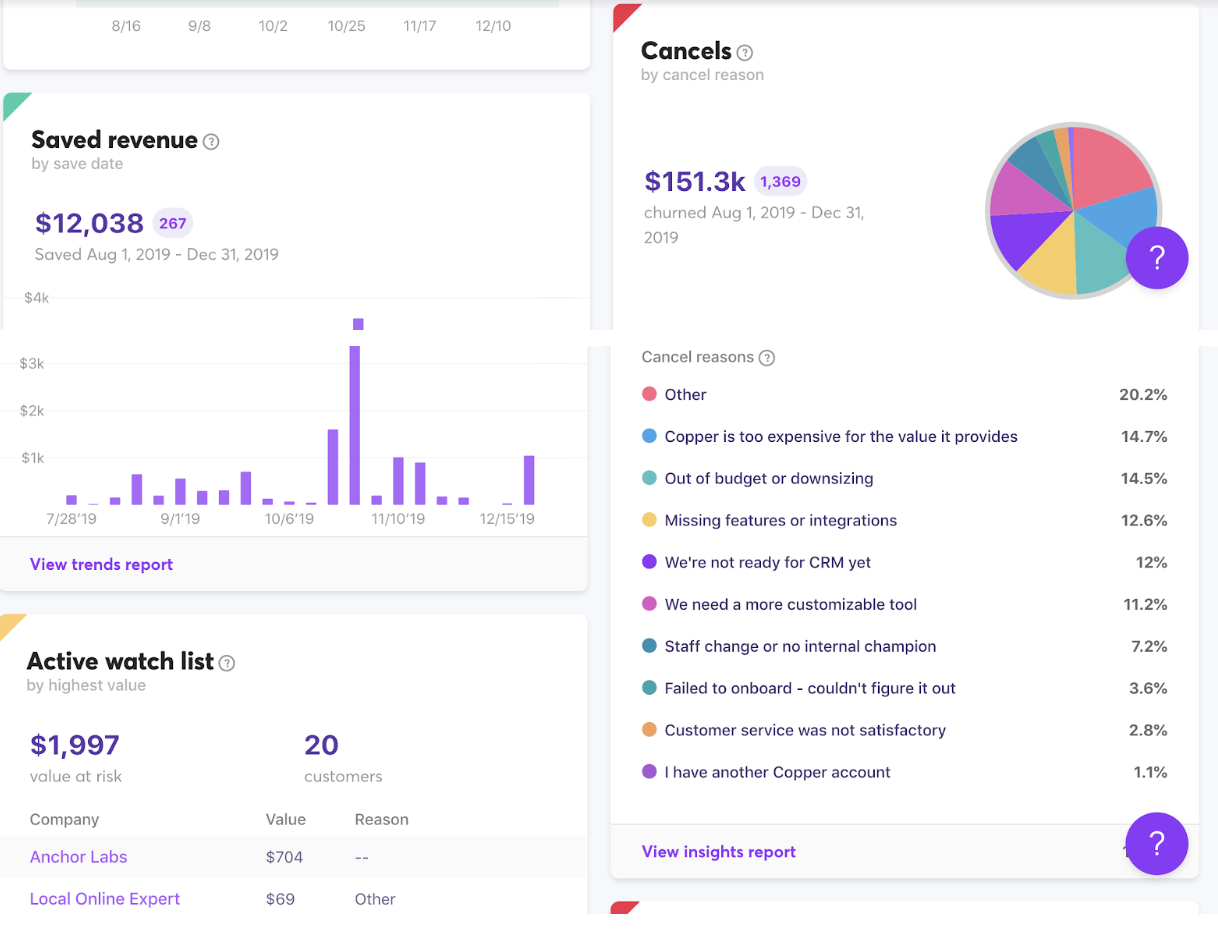
Task: Click the 267 saves count badge
Action: [x=173, y=223]
